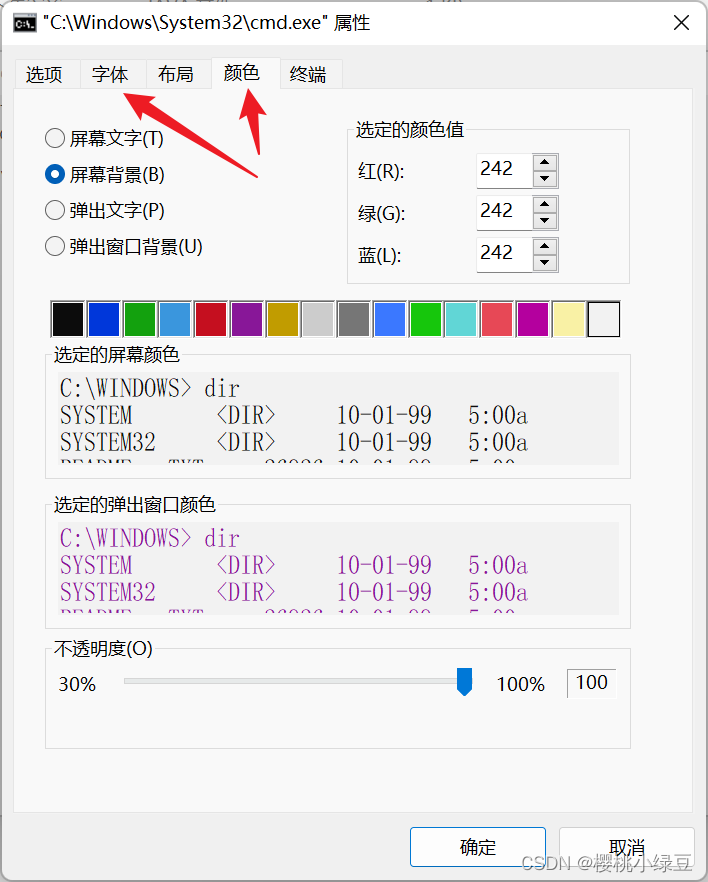Screen dimensions: 708x882
Task: Click the opacity slider handle
Action: [x=465, y=682]
